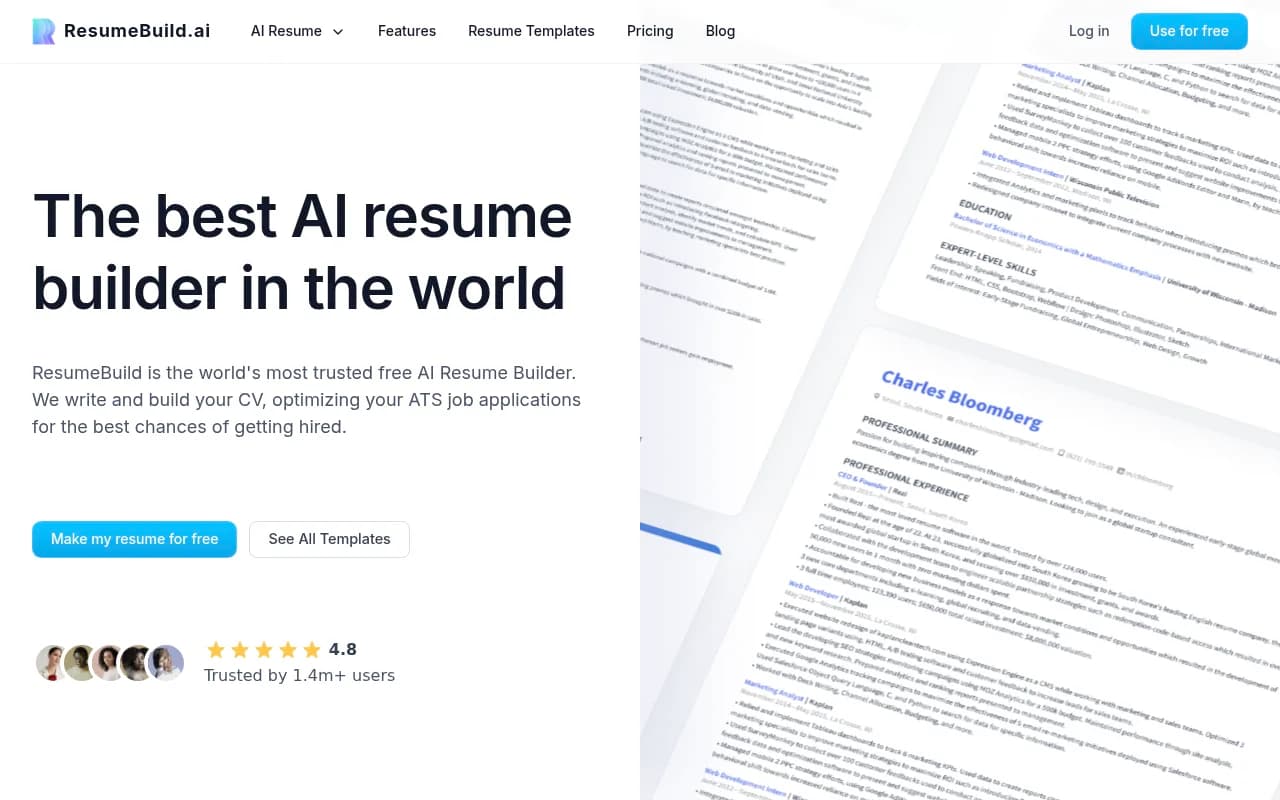The height and width of the screenshot is (800, 1280).
Task: Open See All Templates
Action: [329, 539]
